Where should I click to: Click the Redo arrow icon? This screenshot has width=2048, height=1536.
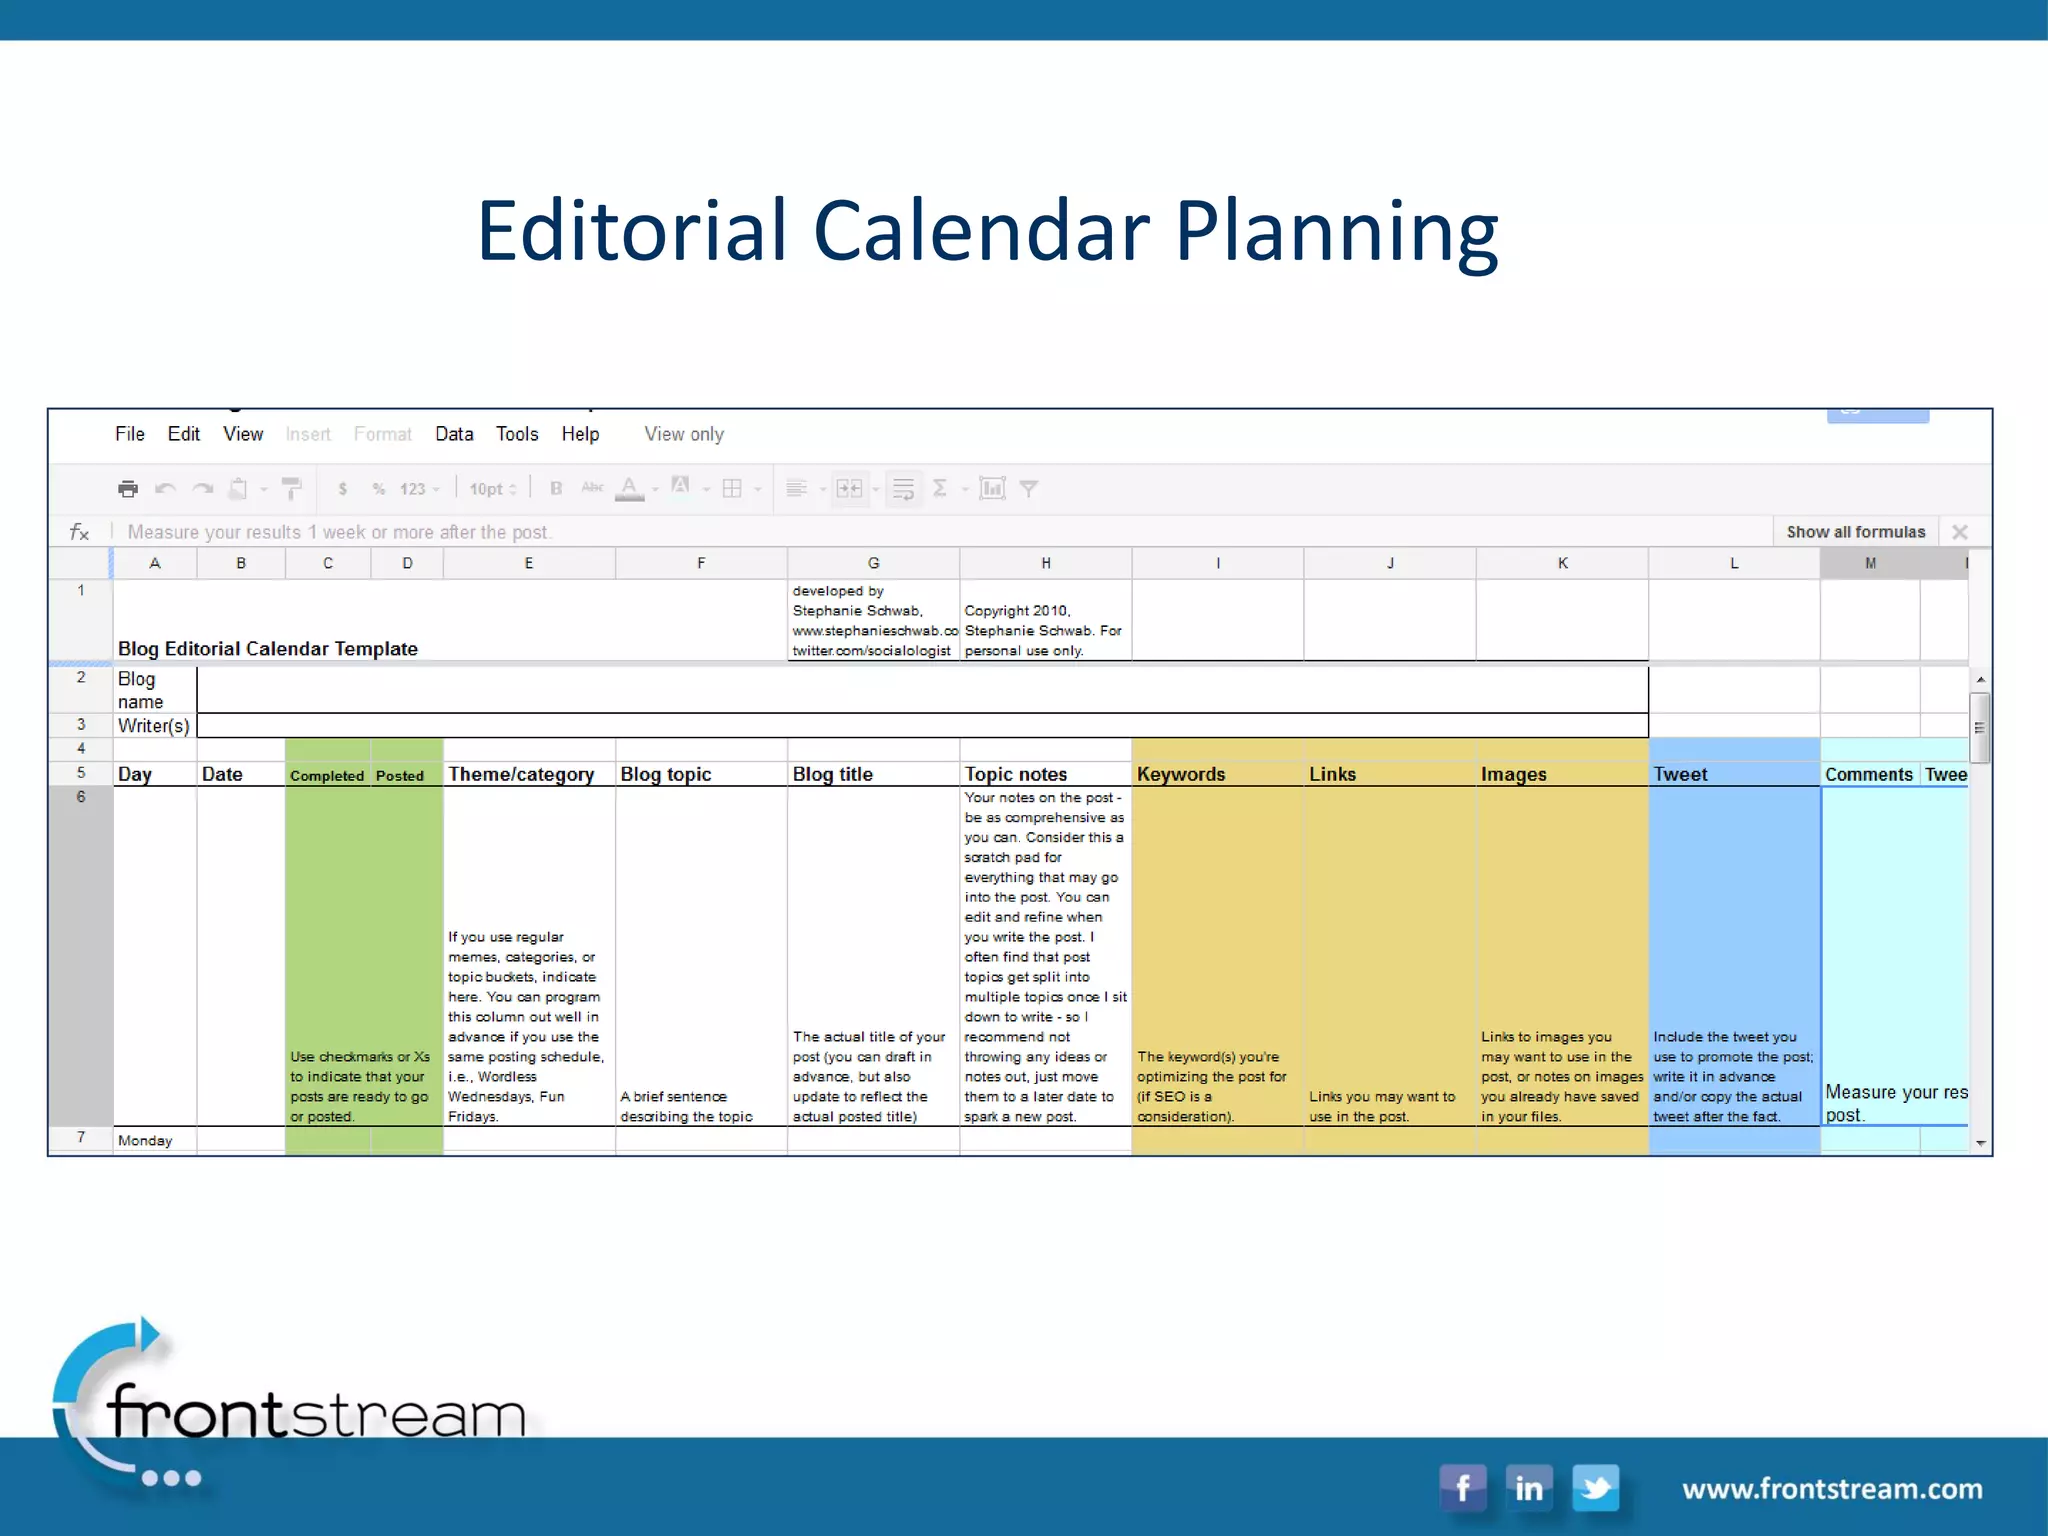(203, 489)
